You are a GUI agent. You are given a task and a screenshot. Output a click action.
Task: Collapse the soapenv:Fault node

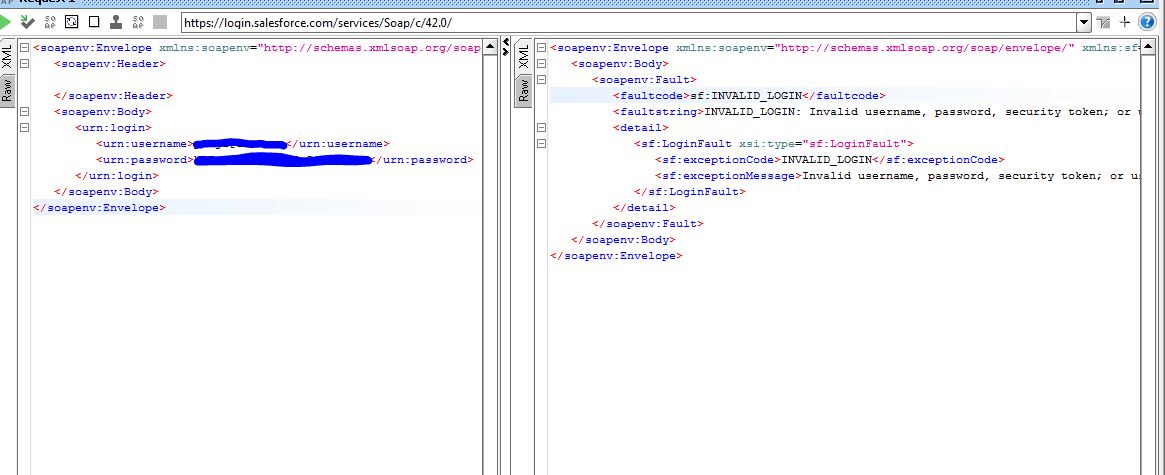[x=541, y=80]
